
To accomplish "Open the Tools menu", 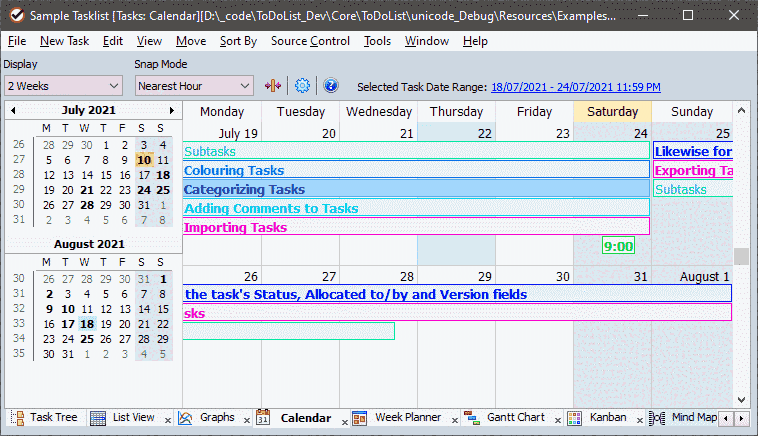I will (377, 41).
